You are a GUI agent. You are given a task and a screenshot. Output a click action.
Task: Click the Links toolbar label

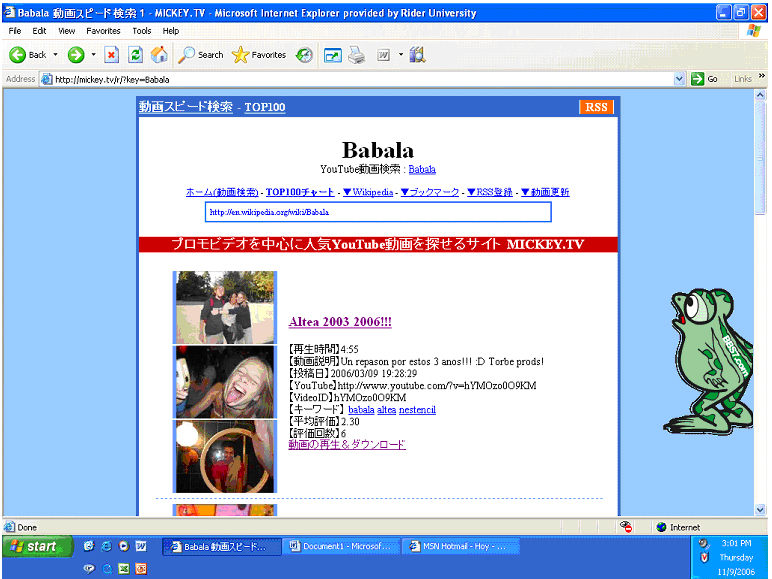coord(742,79)
